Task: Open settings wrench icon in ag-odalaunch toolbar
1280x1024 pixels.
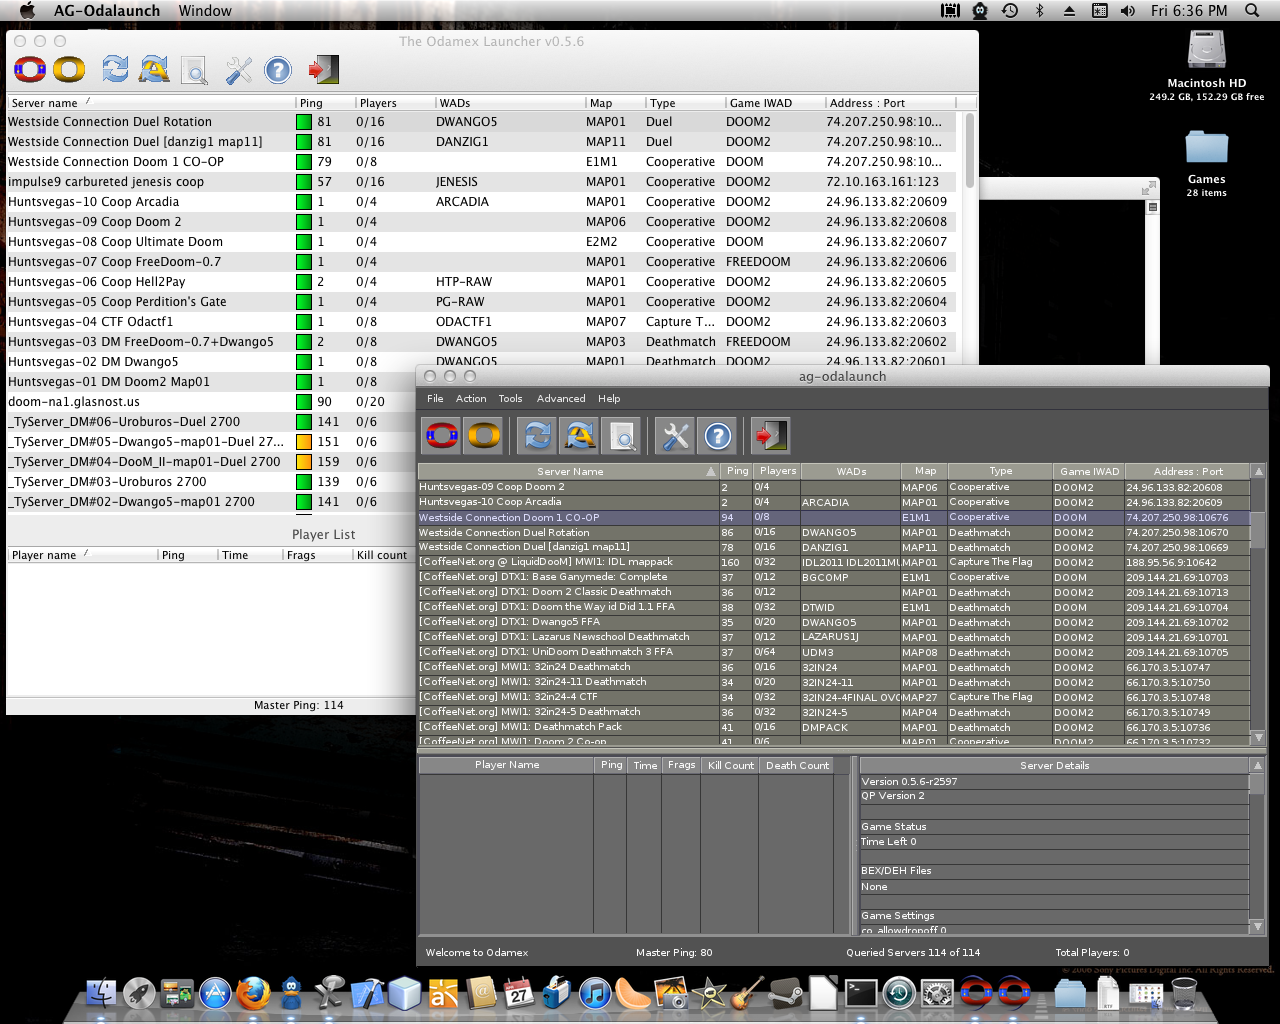Action: click(x=676, y=436)
